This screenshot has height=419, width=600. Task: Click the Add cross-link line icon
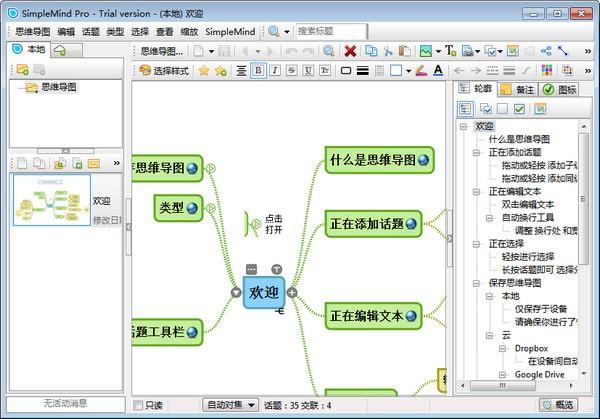point(562,51)
